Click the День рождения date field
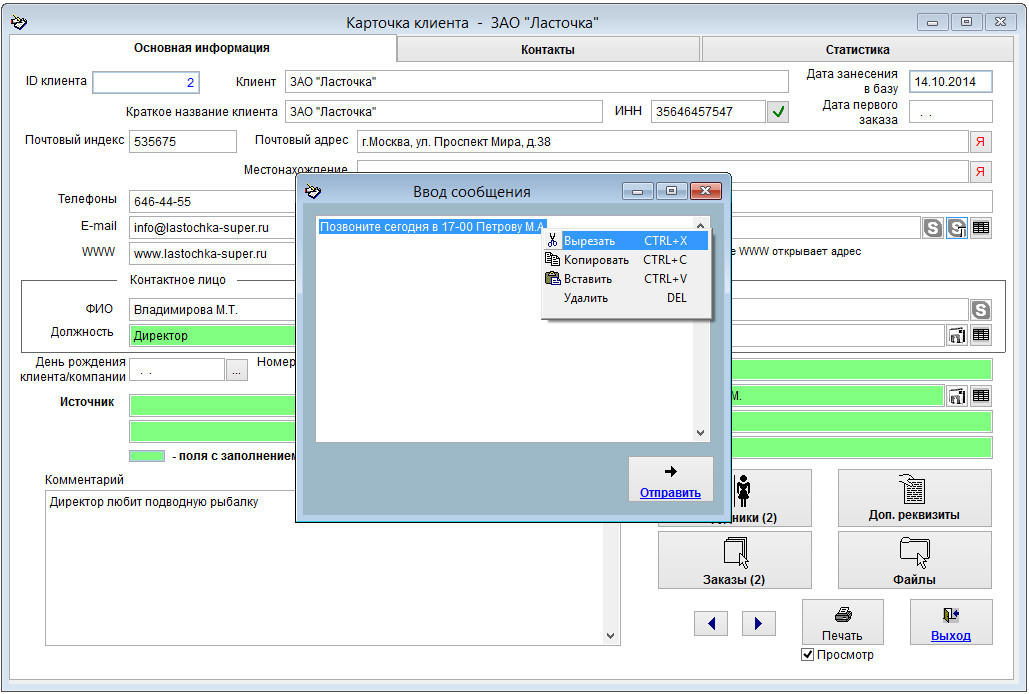1029x694 pixels. [x=177, y=370]
